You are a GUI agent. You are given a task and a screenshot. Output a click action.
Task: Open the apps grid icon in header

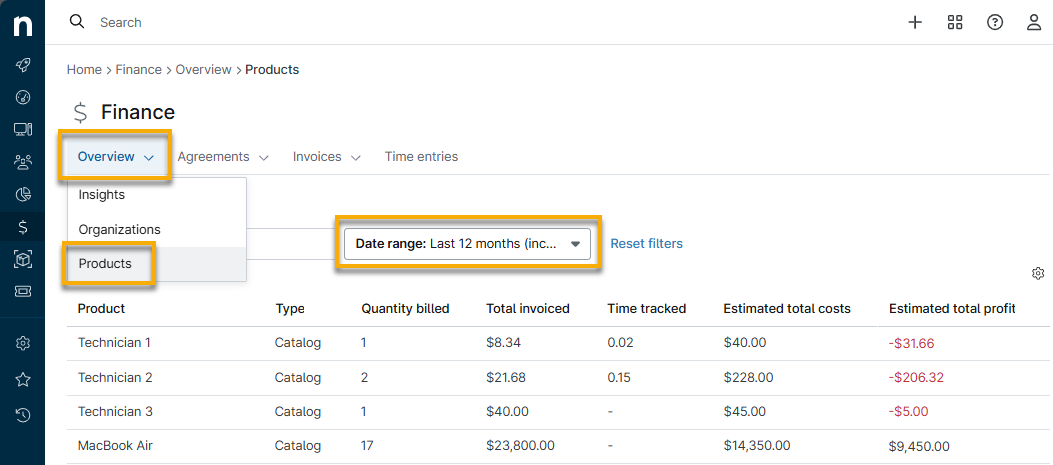pyautogui.click(x=955, y=22)
